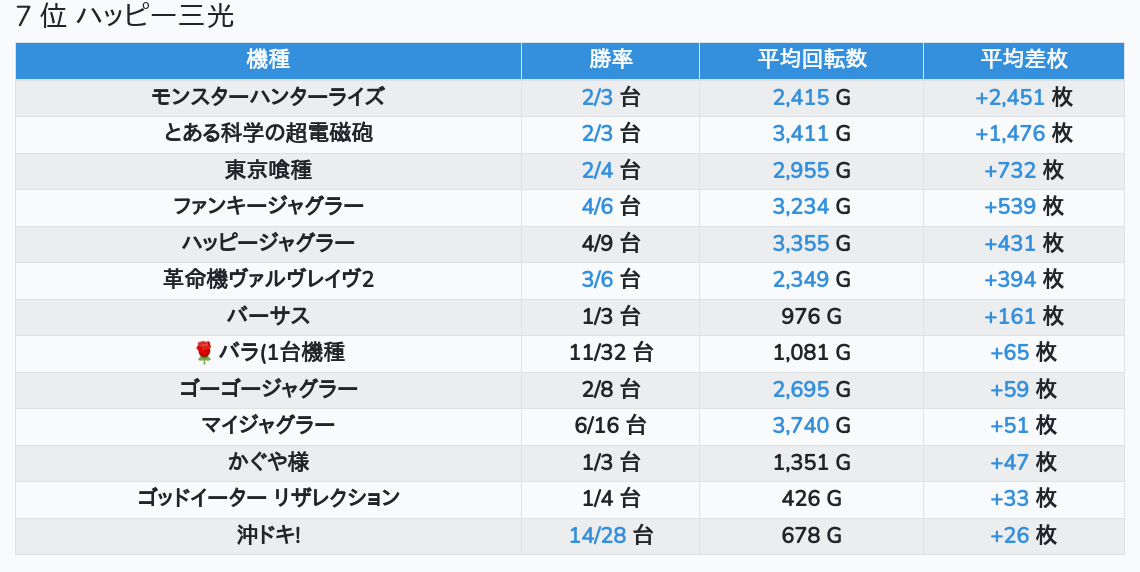Open the マイジャグラー entry

(268, 425)
